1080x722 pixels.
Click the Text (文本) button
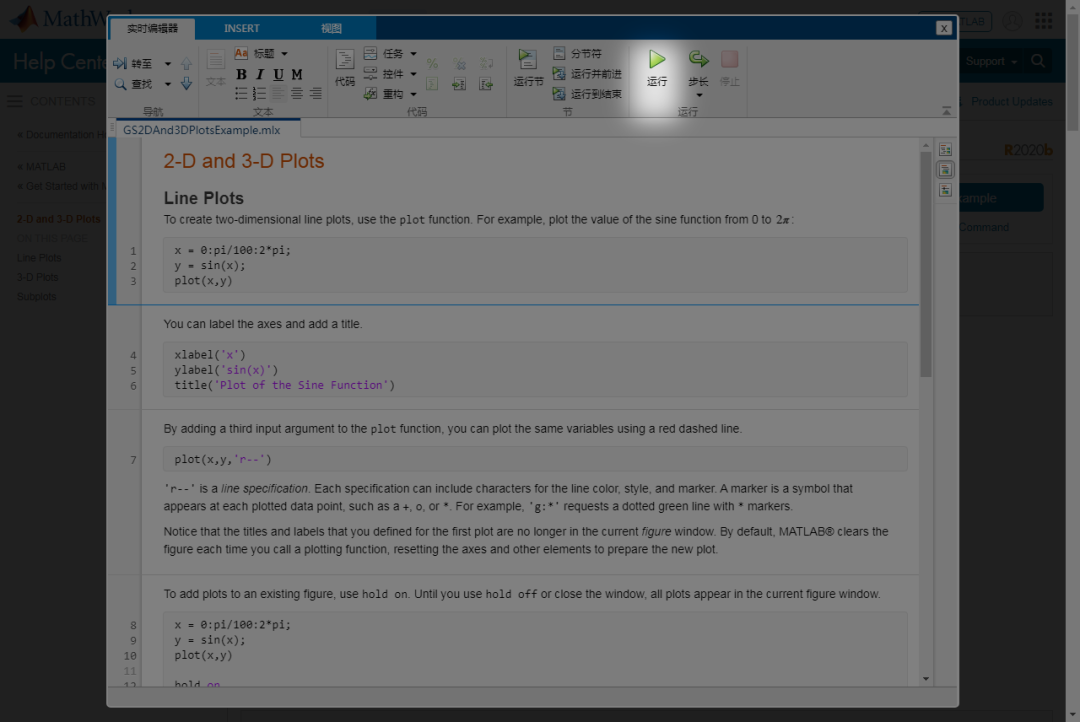tap(216, 68)
